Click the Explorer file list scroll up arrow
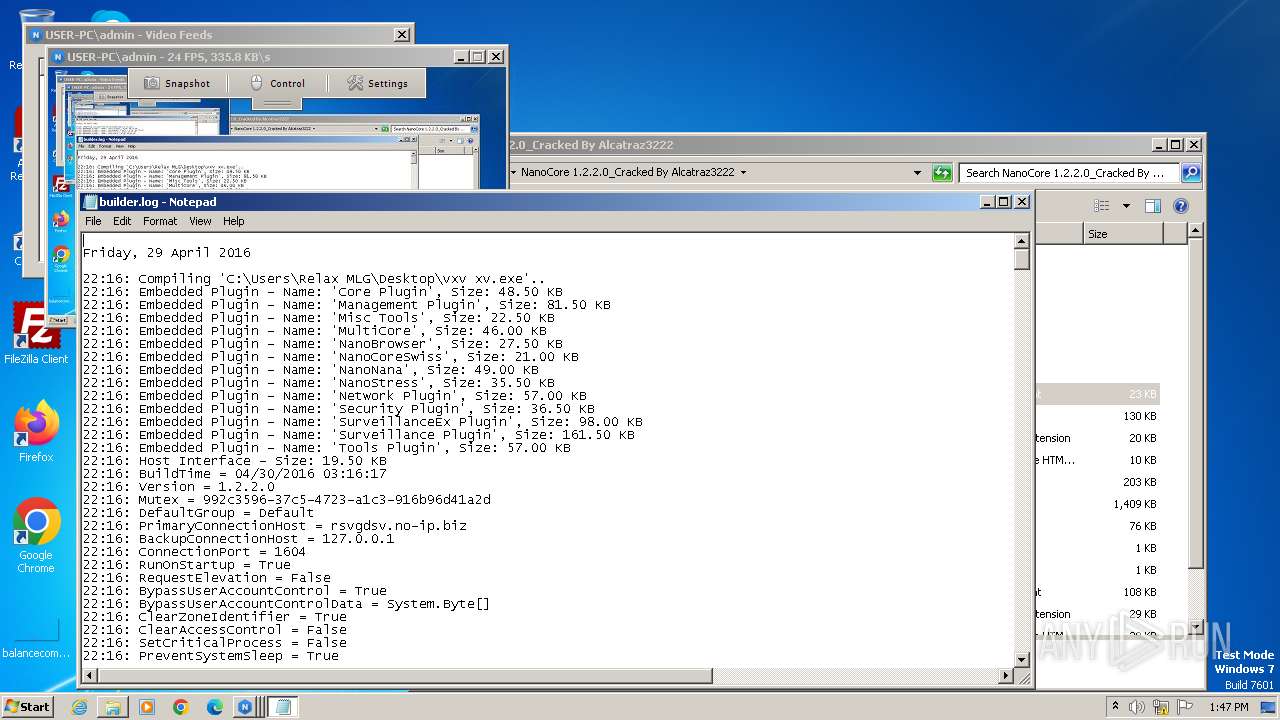This screenshot has height=720, width=1280. (1196, 232)
